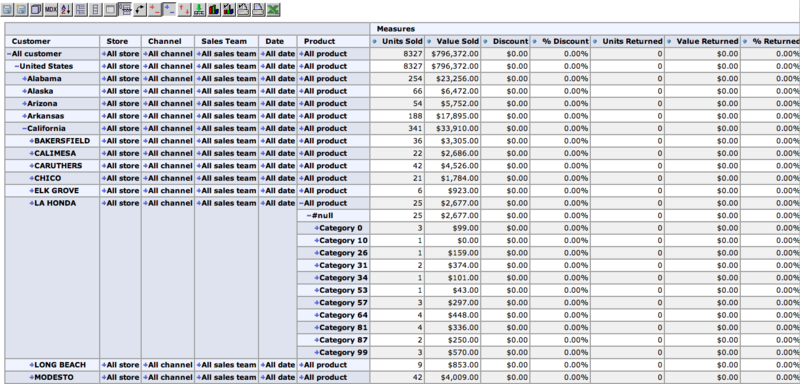This screenshot has width=800, height=384.
Task: Collapse the #null product node
Action: point(309,216)
